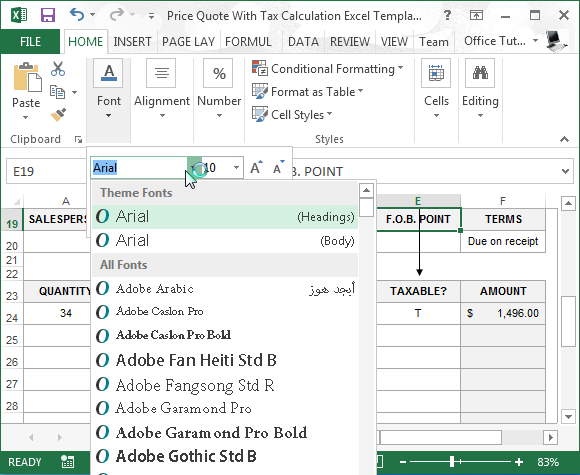Click the macro recording icon in status bar
This screenshot has height=475, width=580.
(x=68, y=462)
